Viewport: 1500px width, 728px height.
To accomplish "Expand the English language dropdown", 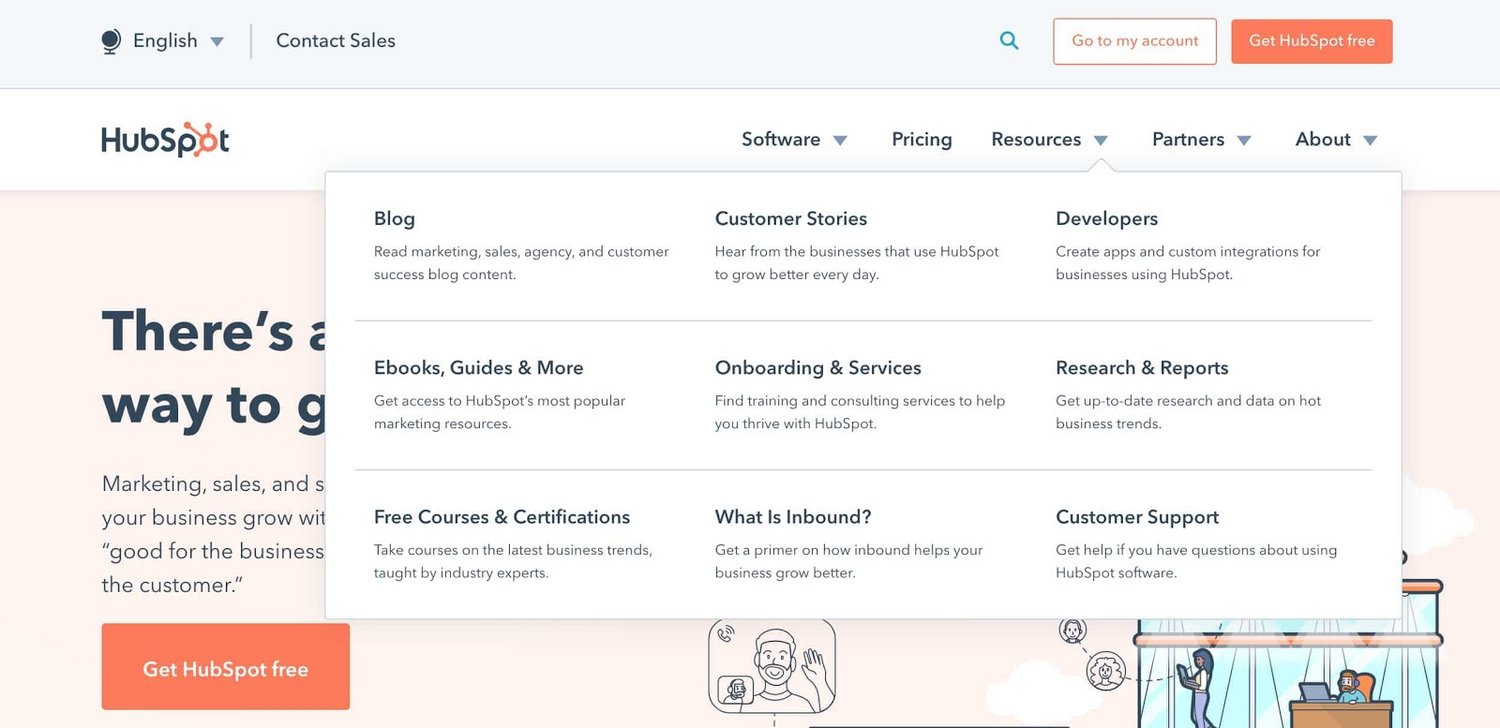I will [165, 41].
